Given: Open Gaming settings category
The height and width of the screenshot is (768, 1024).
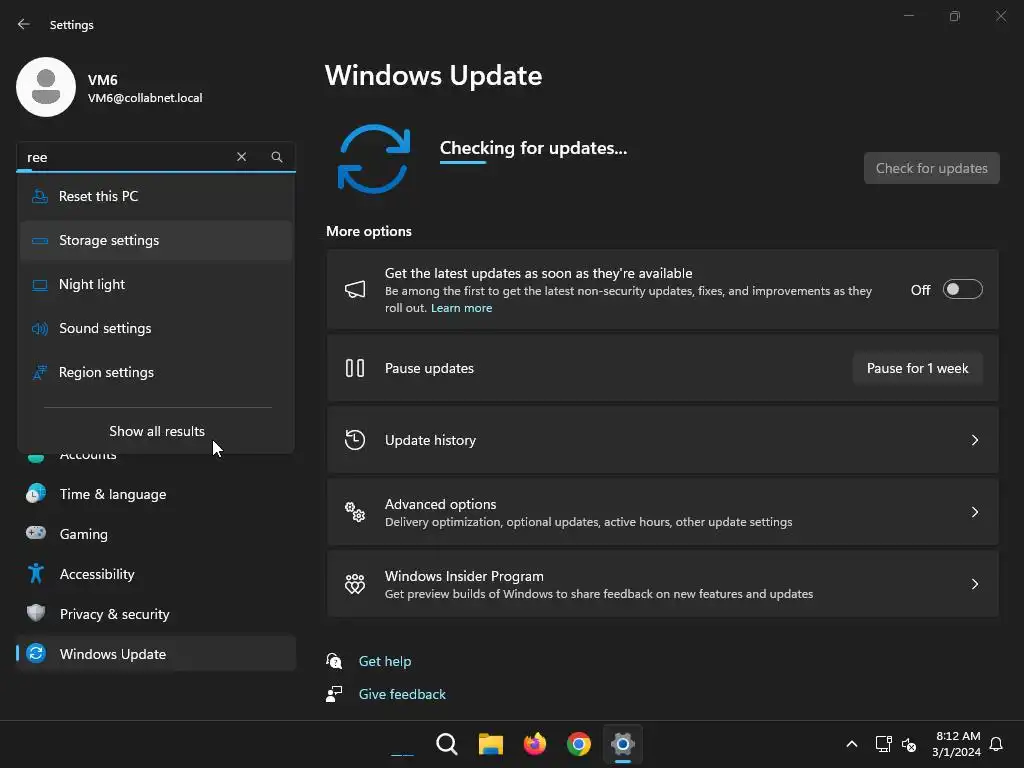Looking at the screenshot, I should (x=156, y=534).
